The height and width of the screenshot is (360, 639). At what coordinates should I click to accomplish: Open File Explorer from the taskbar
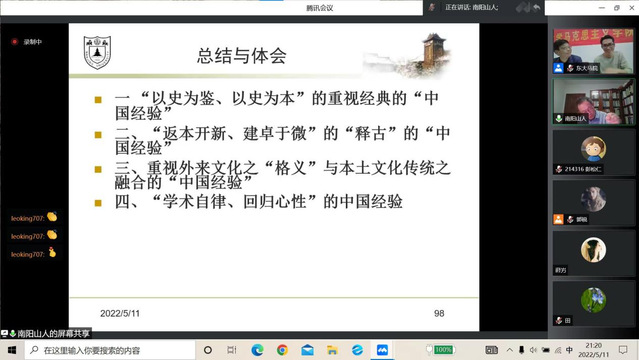point(332,350)
